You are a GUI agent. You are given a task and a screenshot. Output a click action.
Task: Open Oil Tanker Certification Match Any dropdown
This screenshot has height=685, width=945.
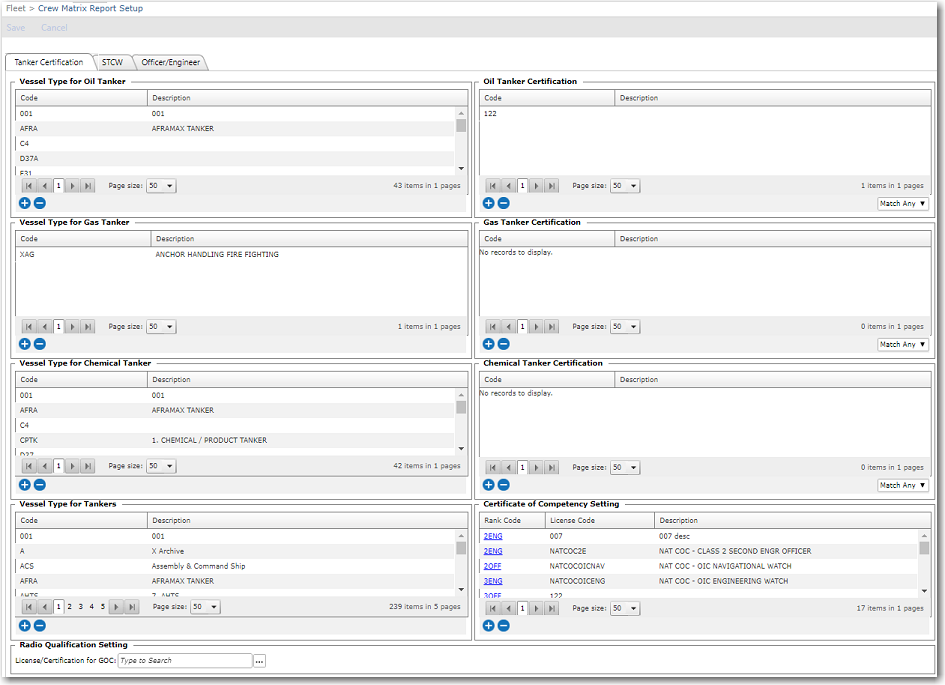(x=902, y=204)
